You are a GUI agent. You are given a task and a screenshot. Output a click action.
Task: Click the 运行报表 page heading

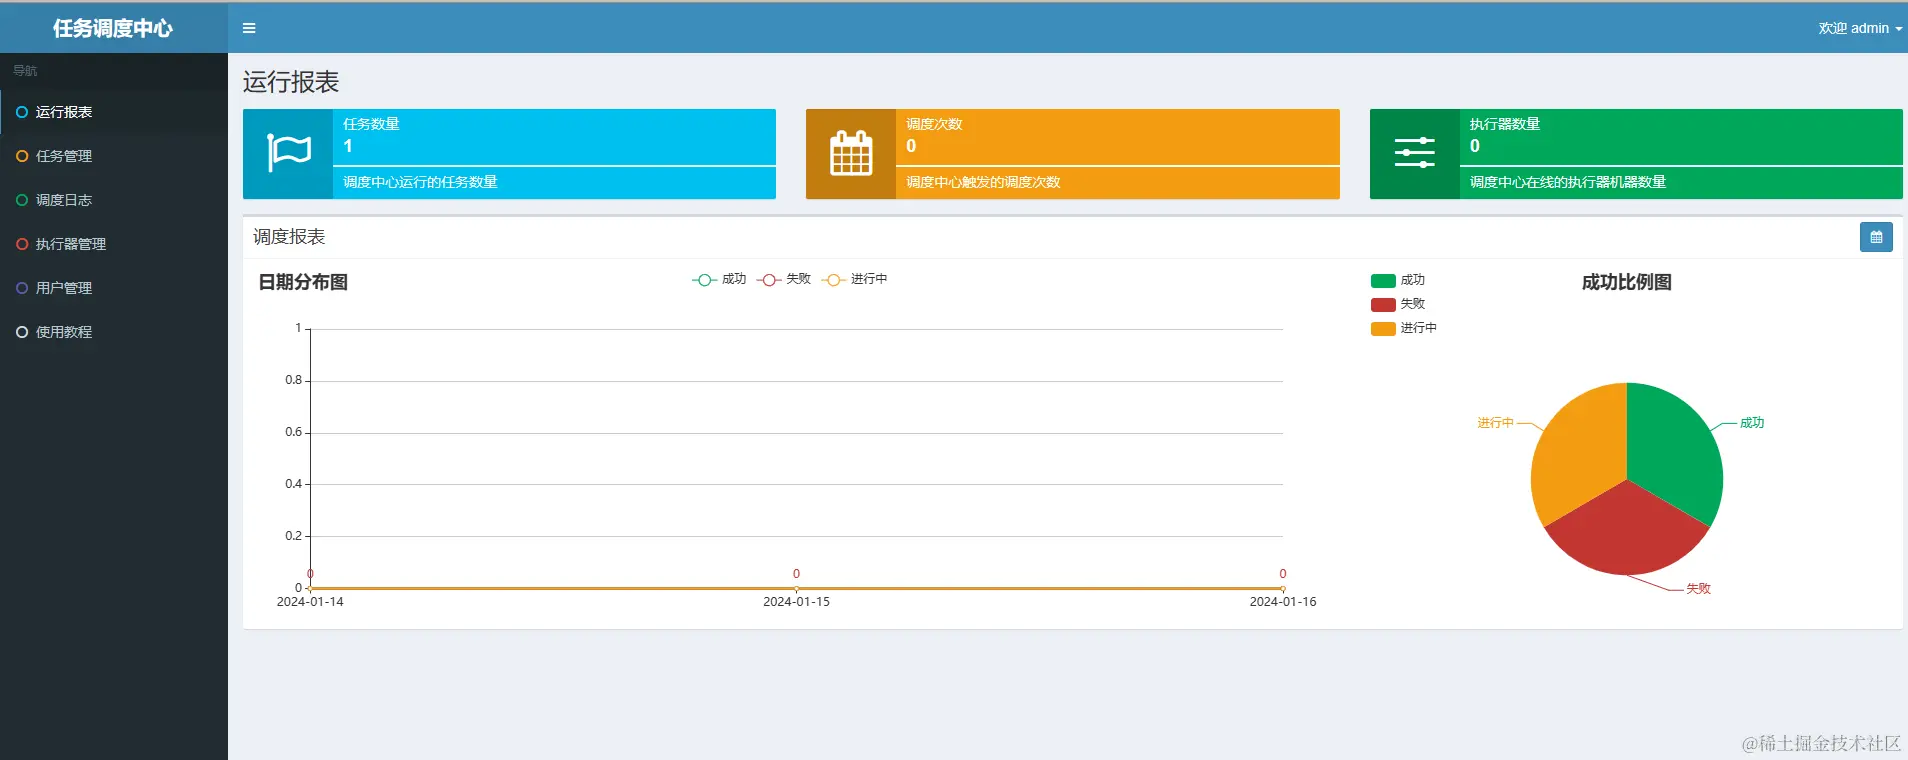[291, 82]
